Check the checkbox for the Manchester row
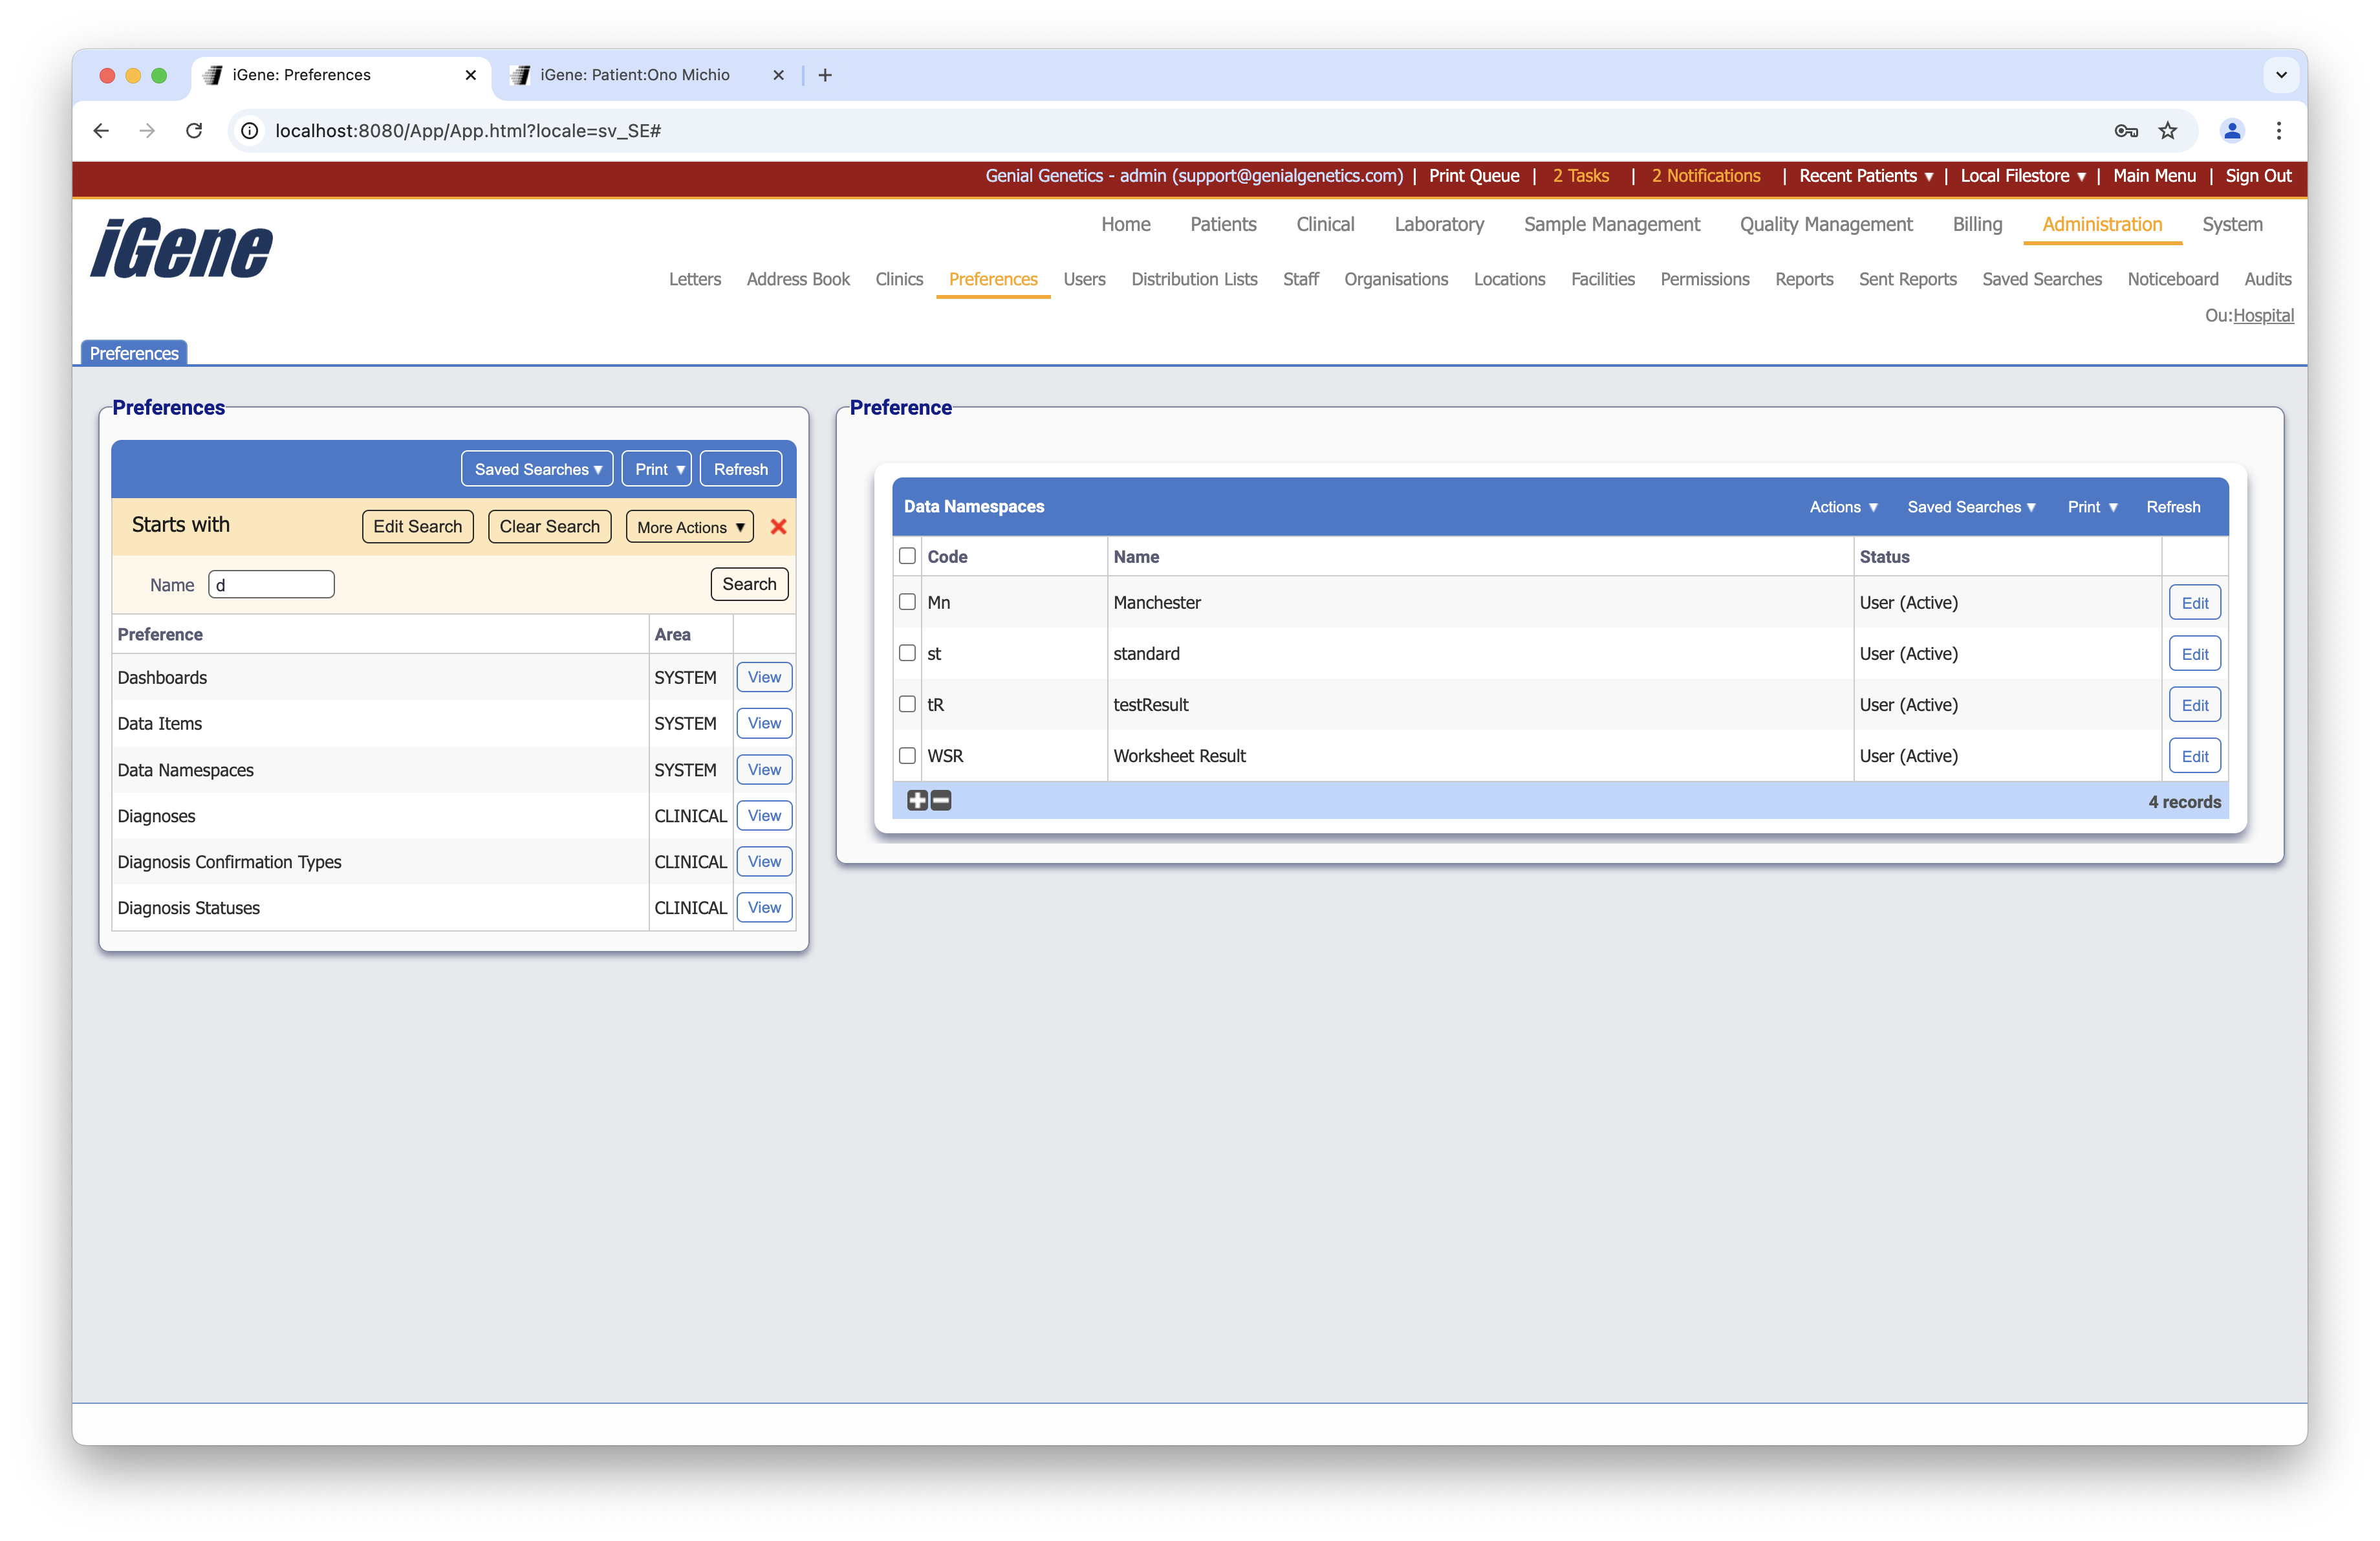 907,602
